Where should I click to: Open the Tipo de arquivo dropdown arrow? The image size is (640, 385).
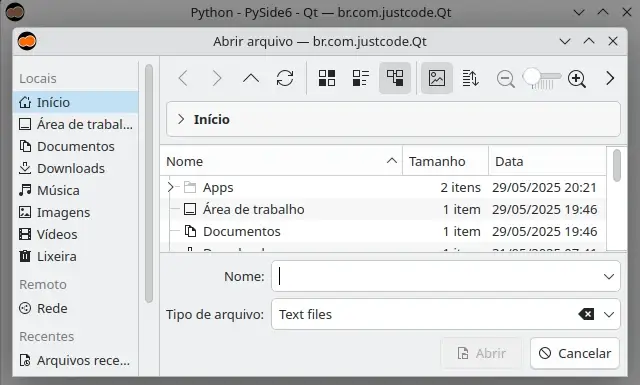tap(609, 314)
